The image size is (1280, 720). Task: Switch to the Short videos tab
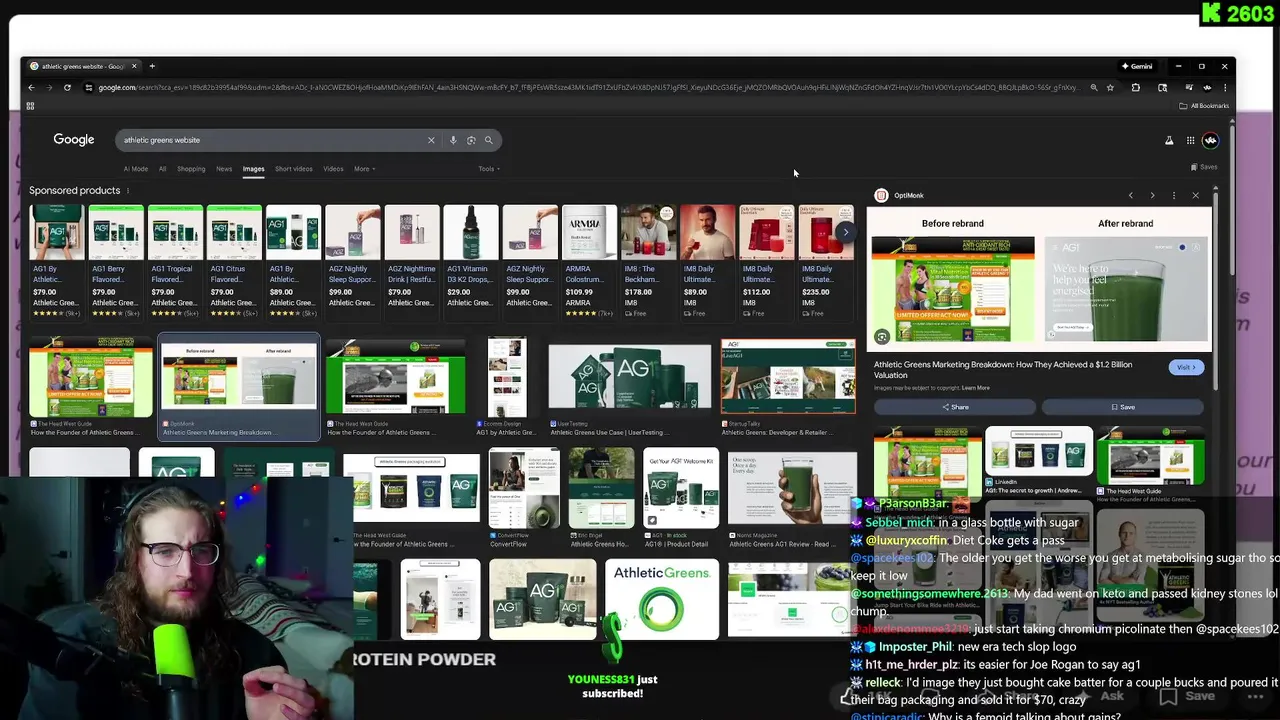[x=293, y=169]
